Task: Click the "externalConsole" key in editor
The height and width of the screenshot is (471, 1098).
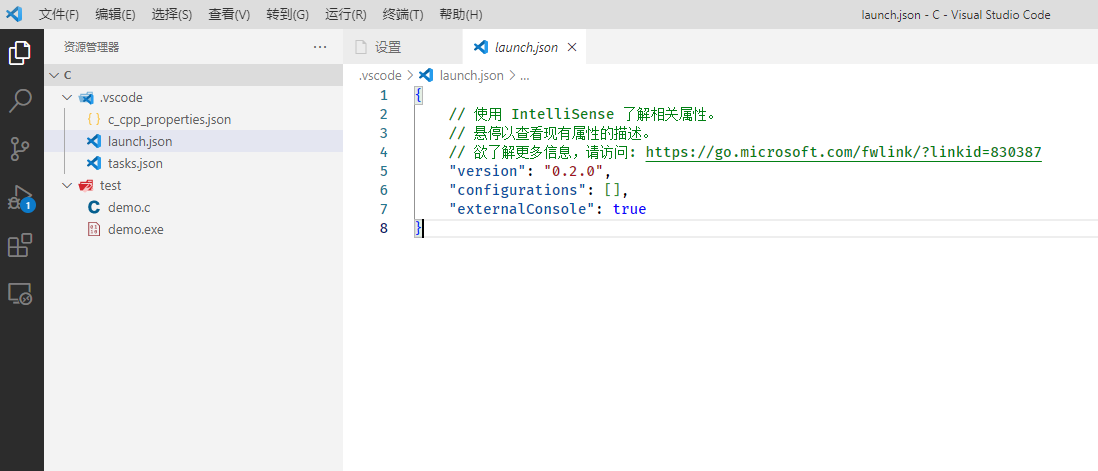Action: (x=522, y=209)
